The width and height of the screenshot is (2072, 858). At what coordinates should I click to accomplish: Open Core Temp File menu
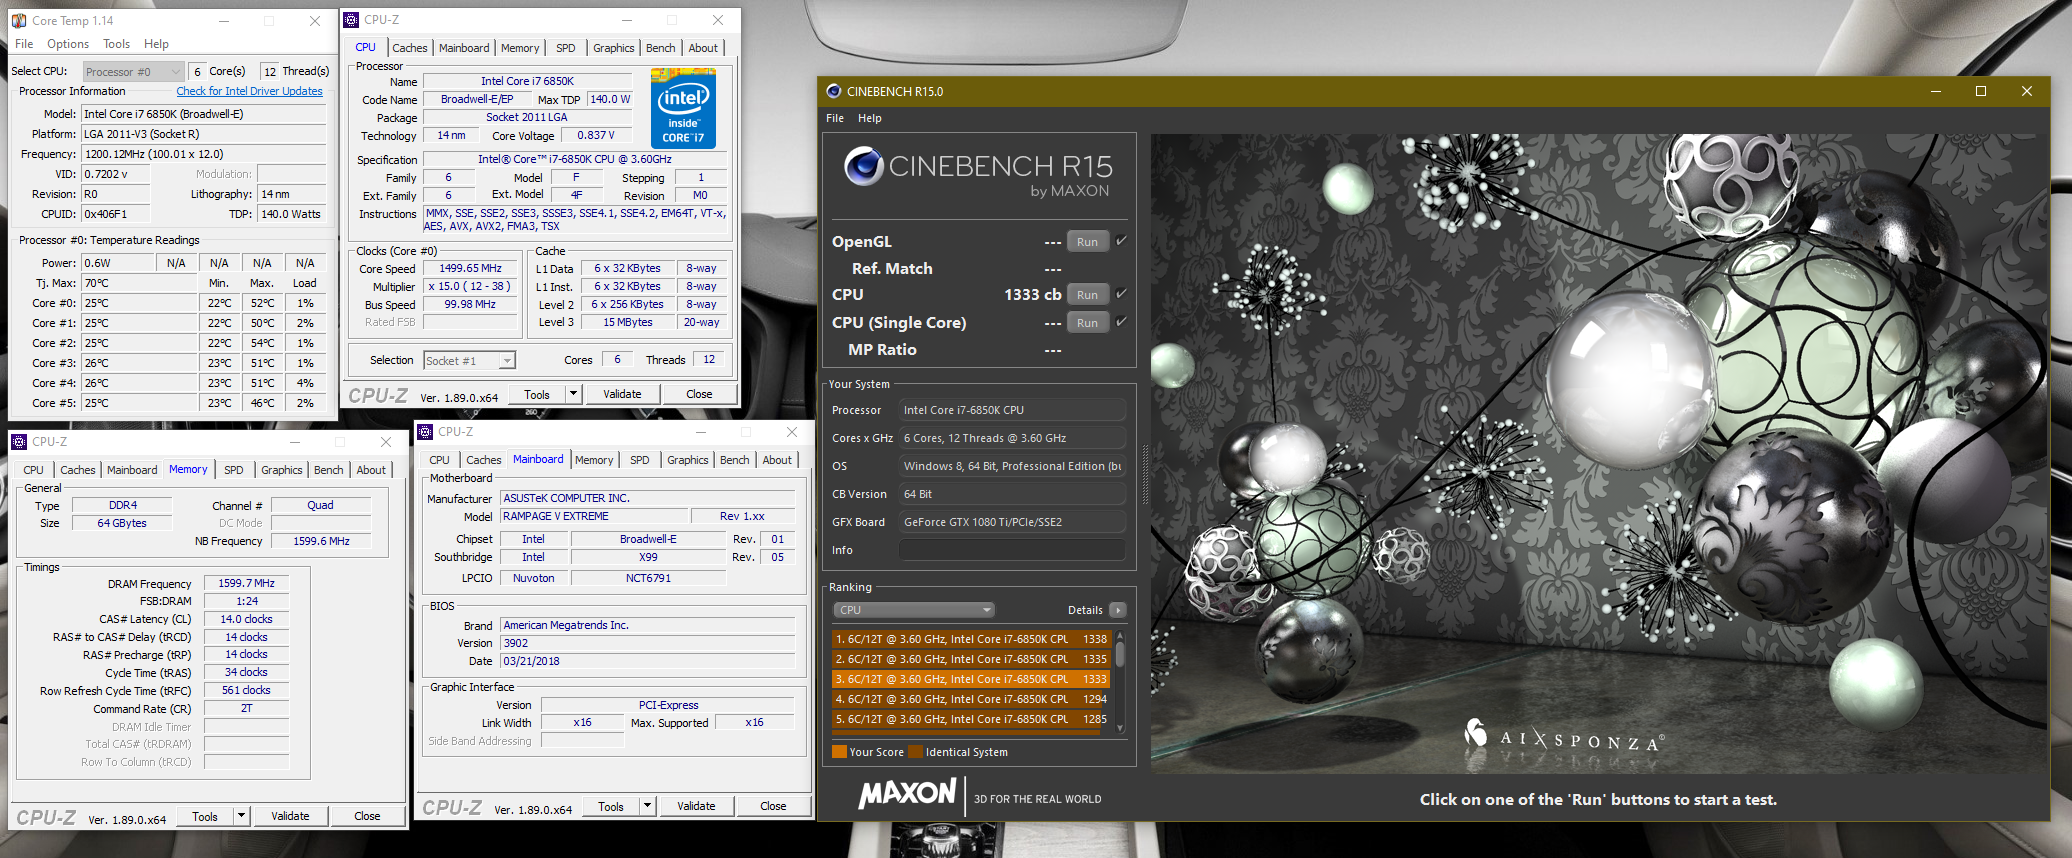tap(24, 44)
